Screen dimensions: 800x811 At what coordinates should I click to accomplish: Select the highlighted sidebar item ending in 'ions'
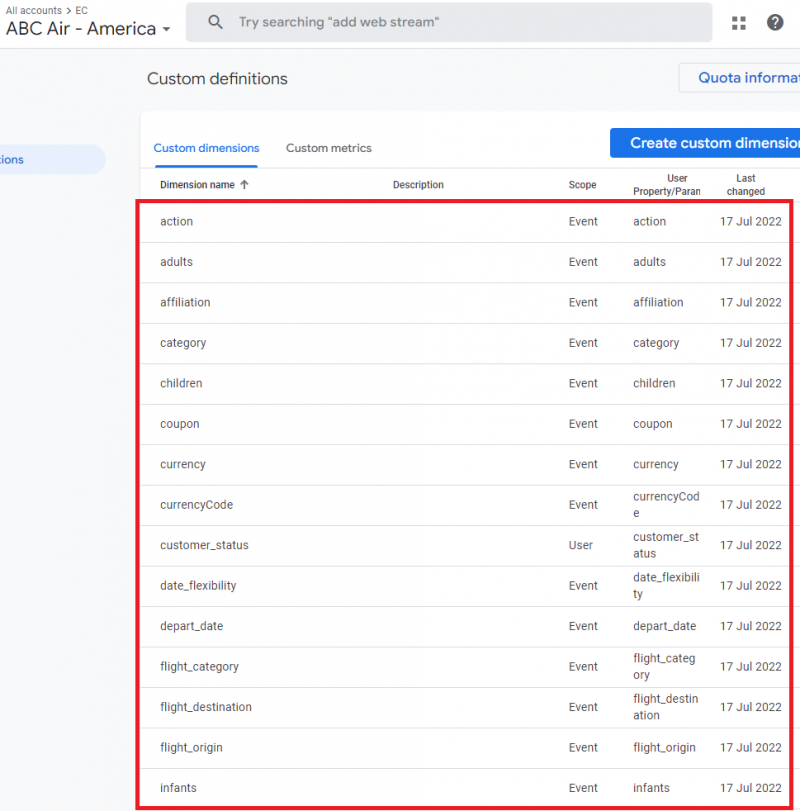coord(52,159)
